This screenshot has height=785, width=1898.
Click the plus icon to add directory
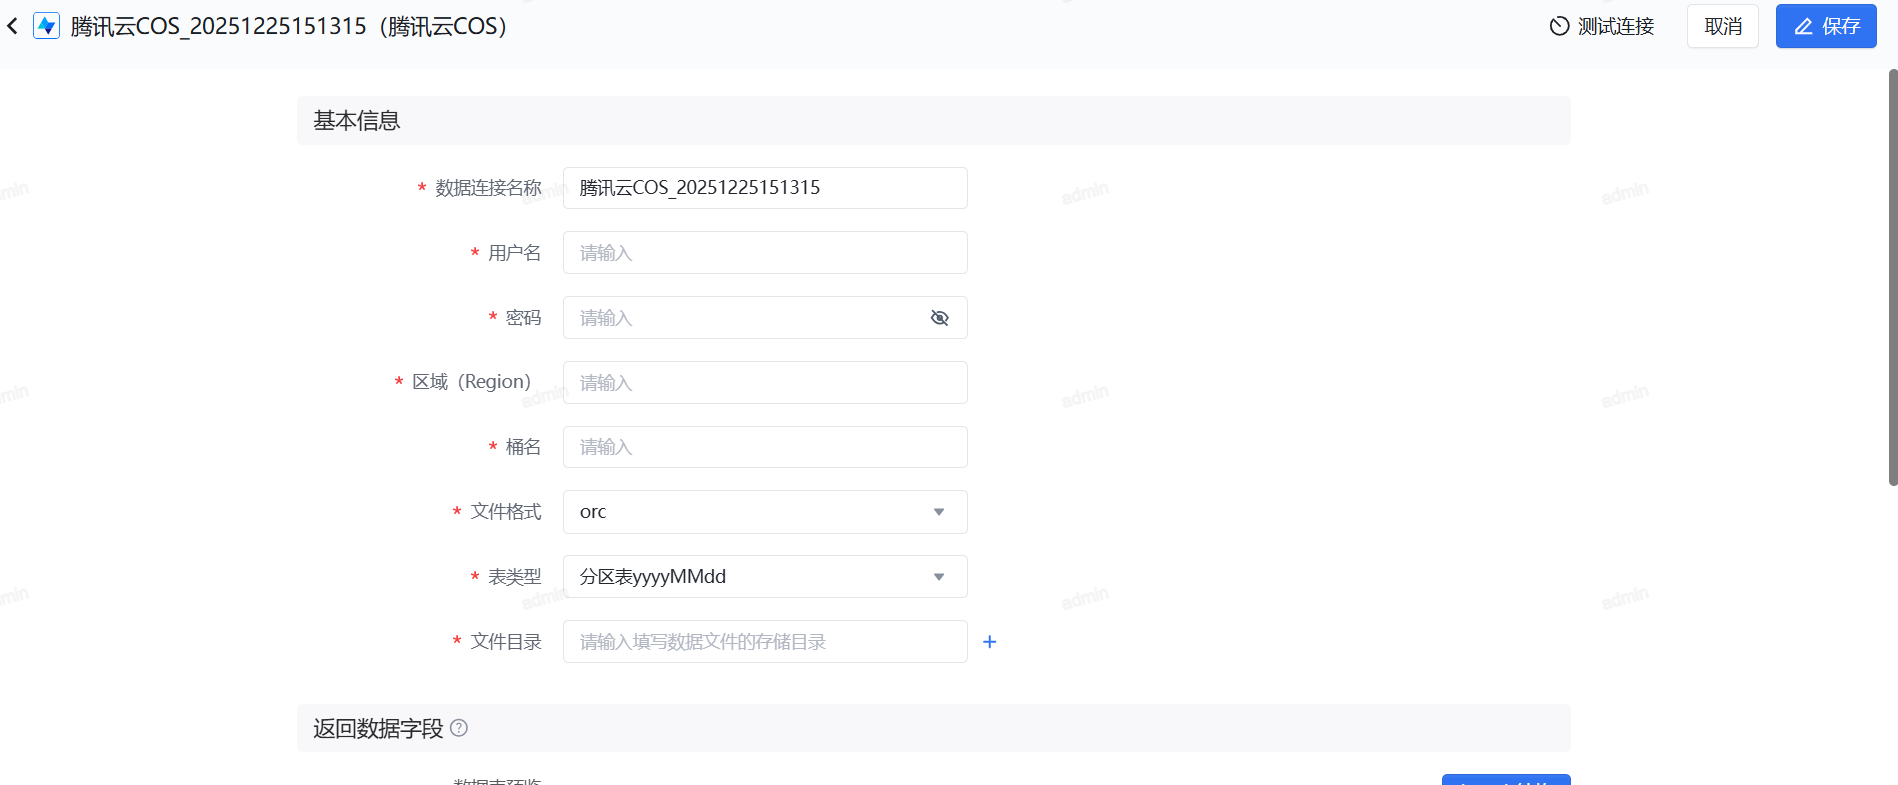[x=990, y=642]
